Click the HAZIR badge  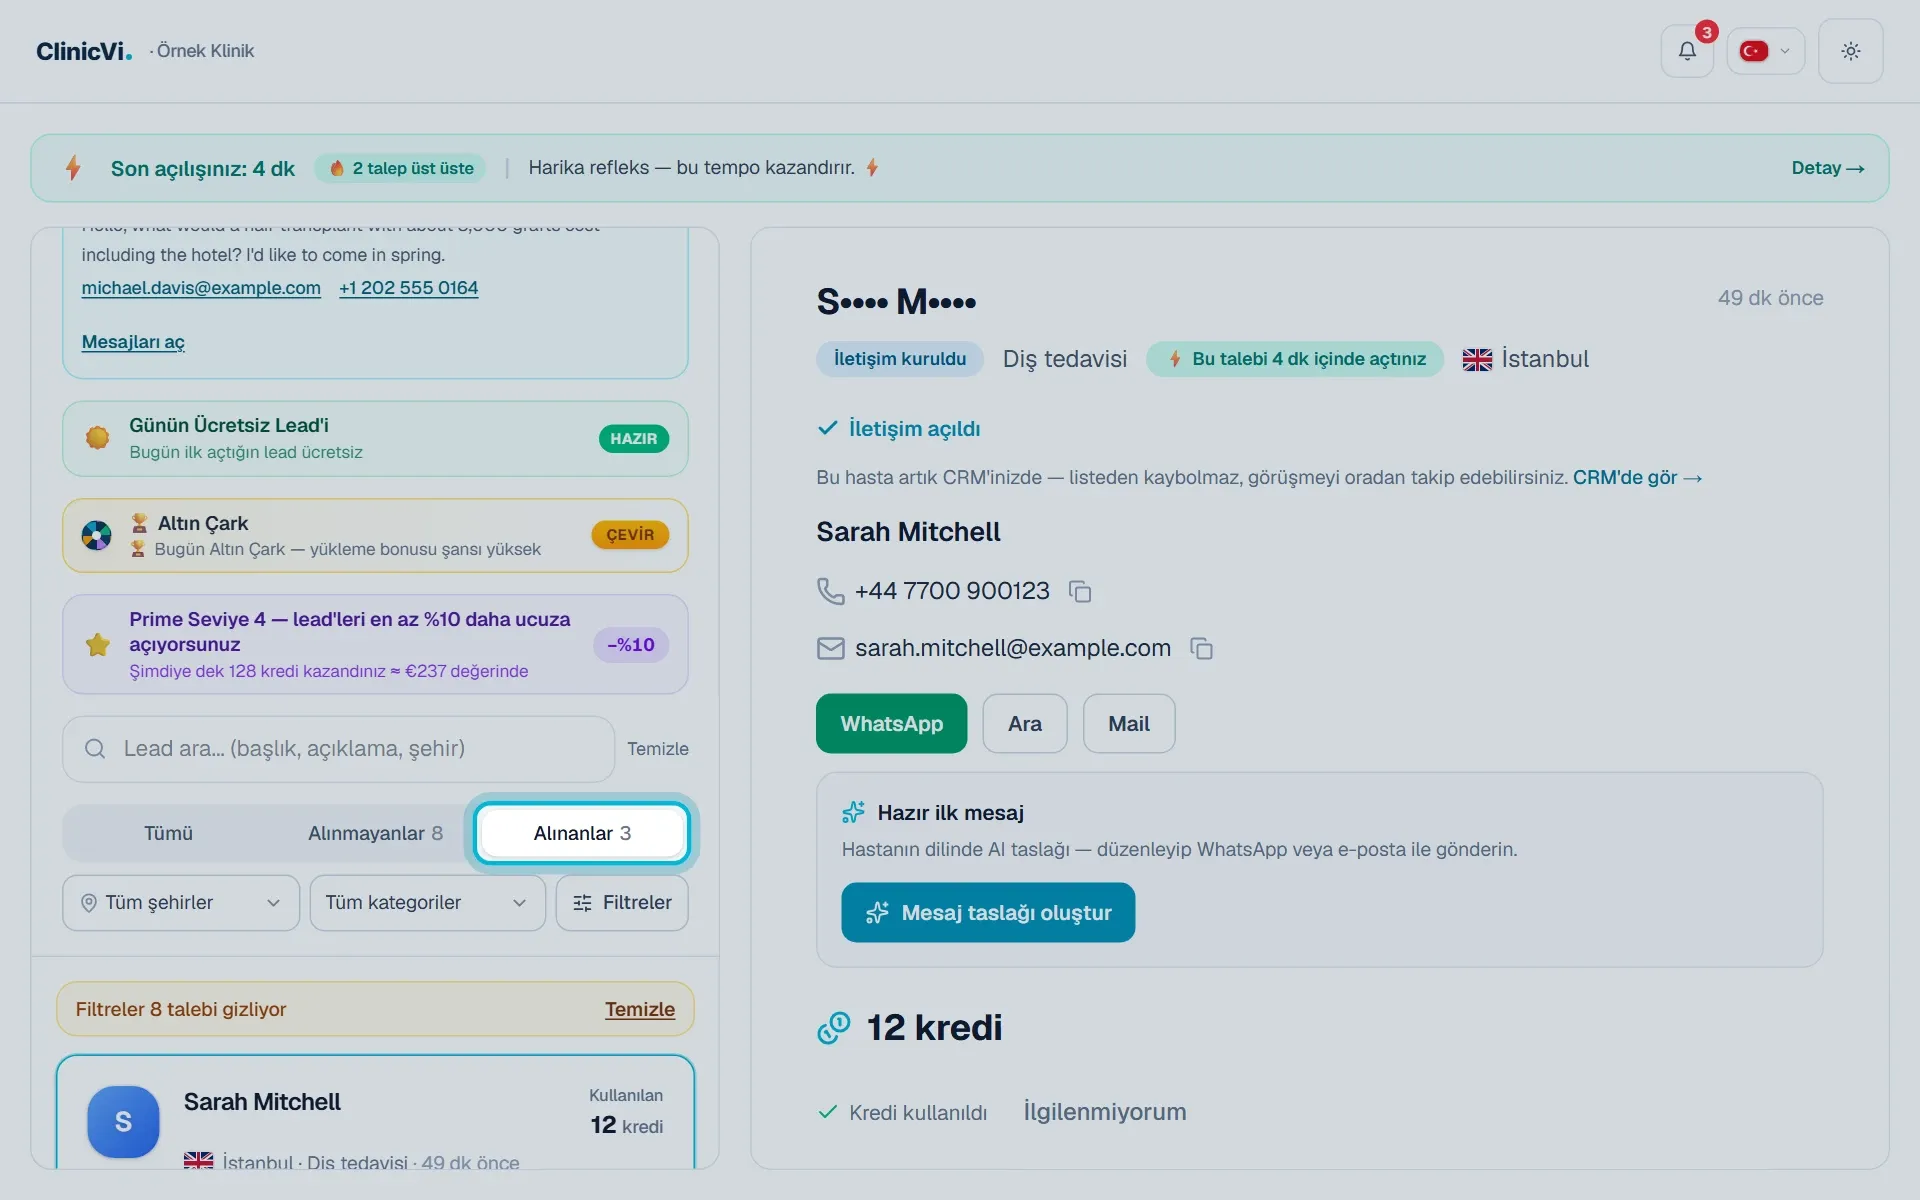[x=634, y=439]
